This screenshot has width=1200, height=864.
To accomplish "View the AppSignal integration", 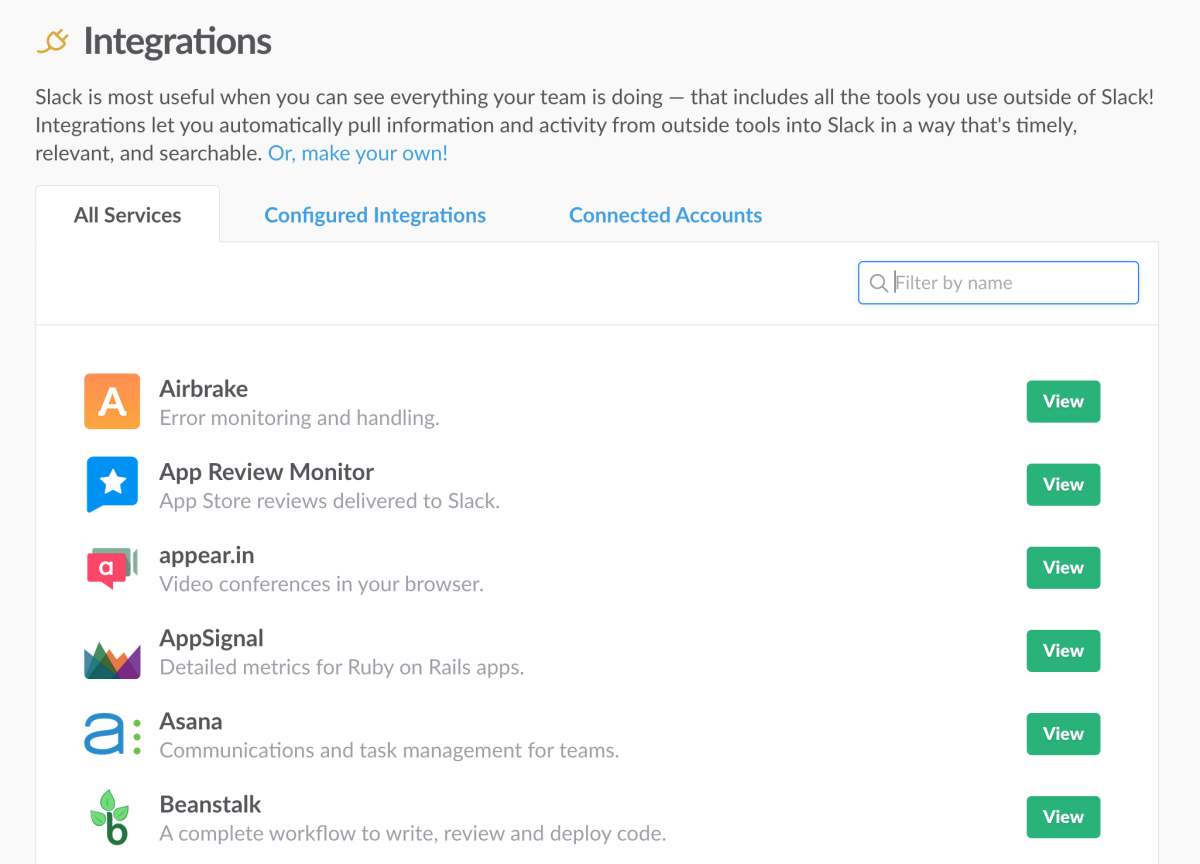I will pyautogui.click(x=1063, y=650).
